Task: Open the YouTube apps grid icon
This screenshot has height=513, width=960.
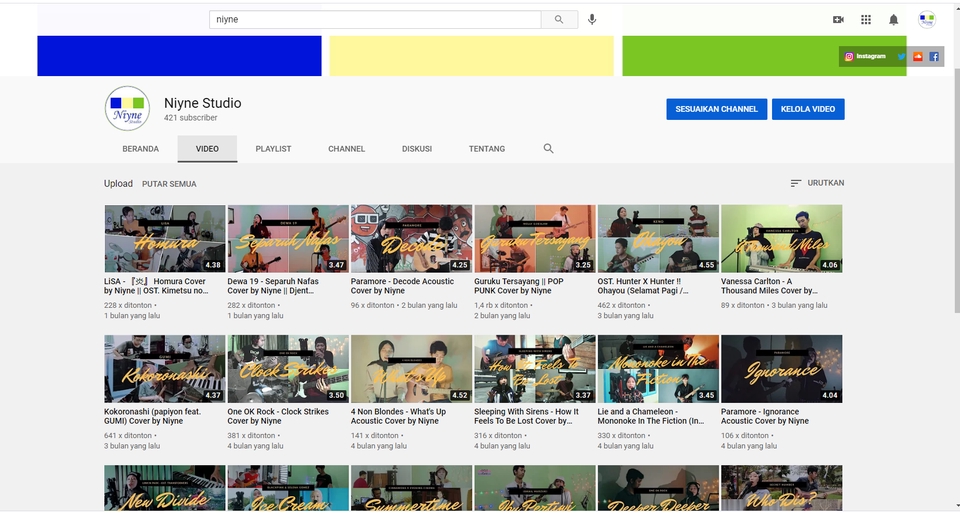Action: [866, 20]
